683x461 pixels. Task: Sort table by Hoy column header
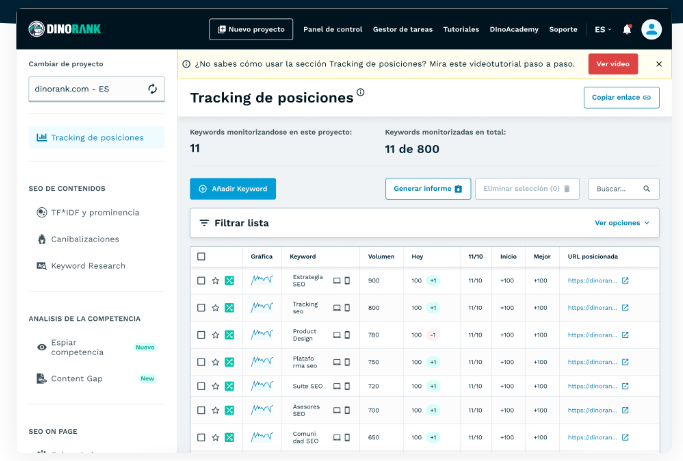click(417, 257)
